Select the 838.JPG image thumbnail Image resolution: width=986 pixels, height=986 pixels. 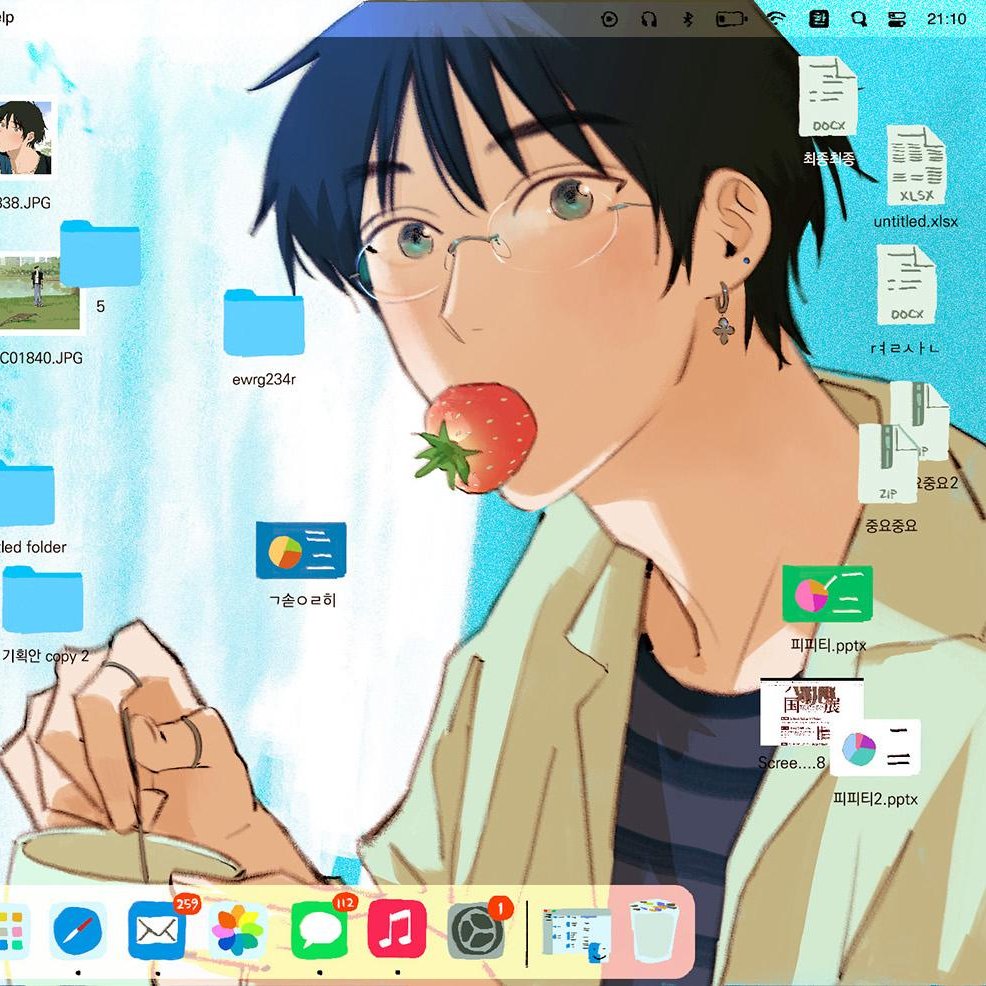[x=24, y=137]
